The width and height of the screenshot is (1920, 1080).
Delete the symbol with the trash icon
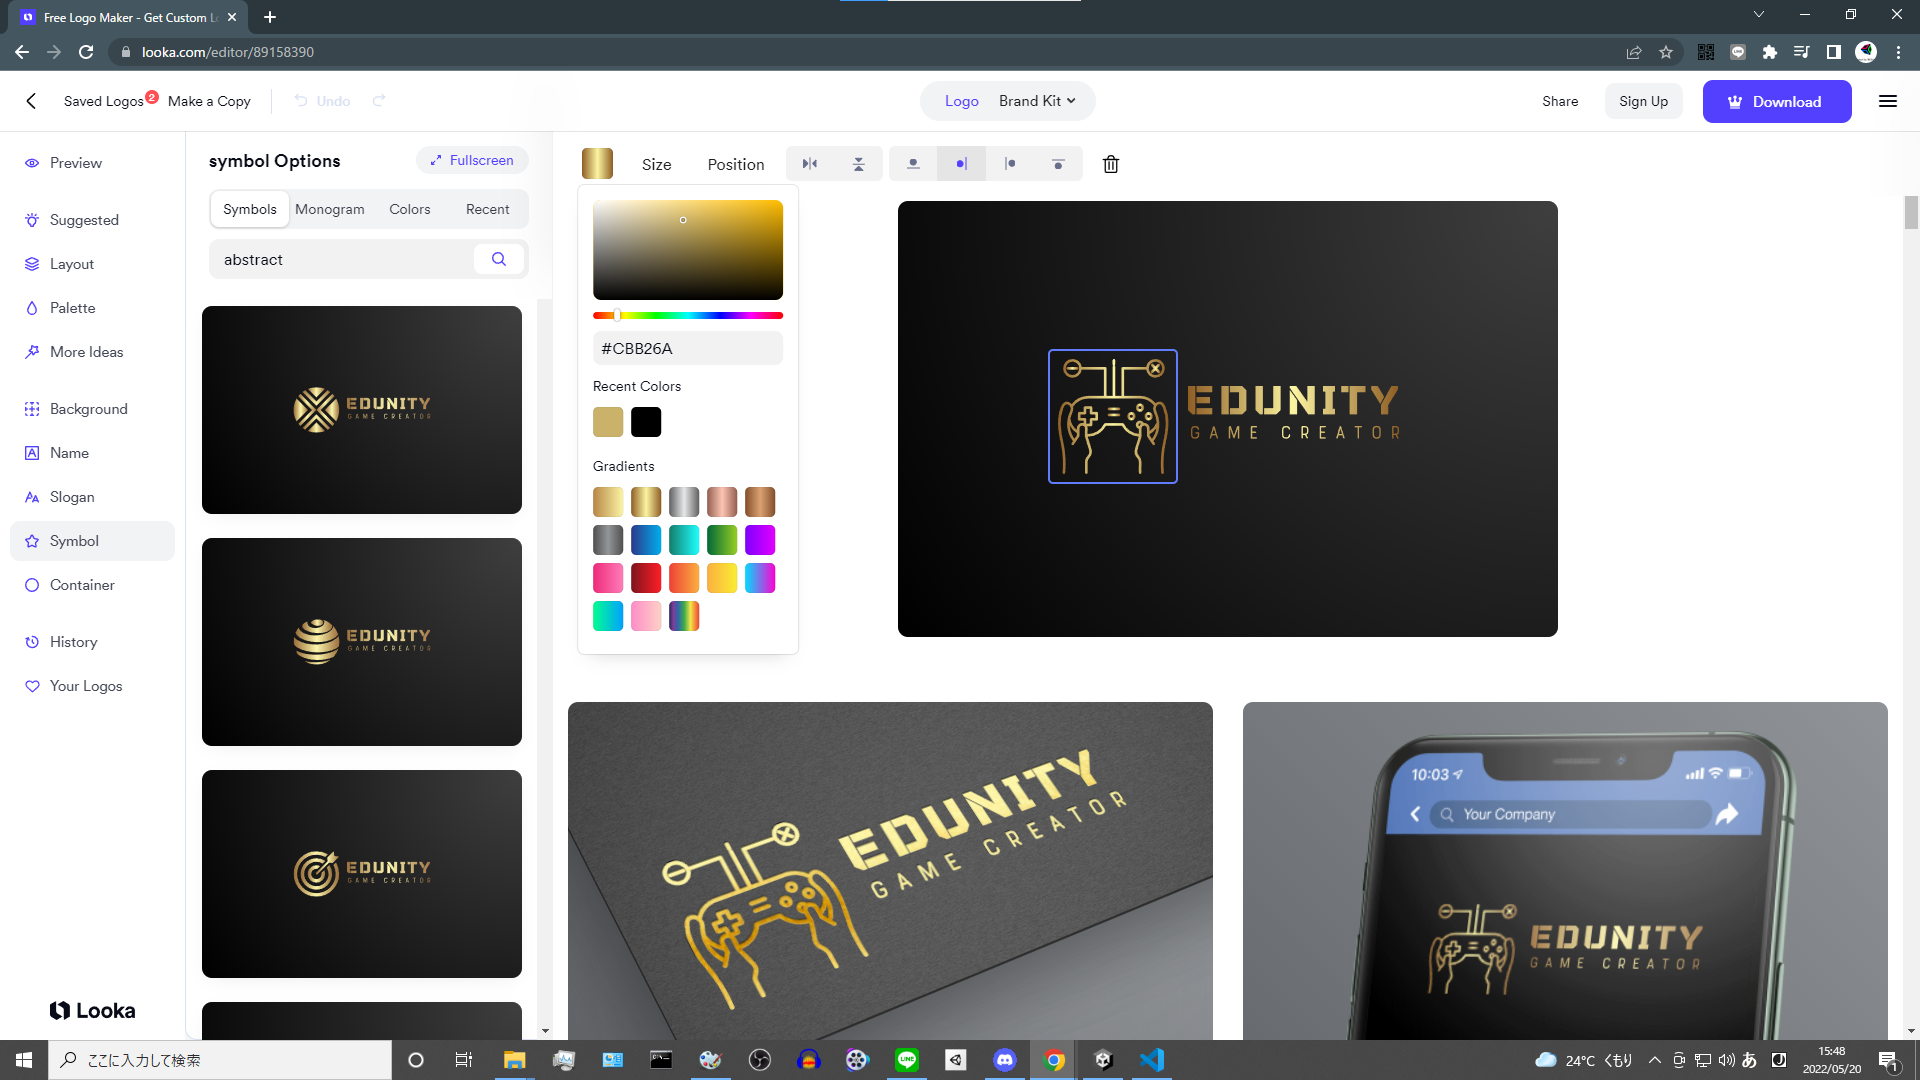tap(1110, 164)
